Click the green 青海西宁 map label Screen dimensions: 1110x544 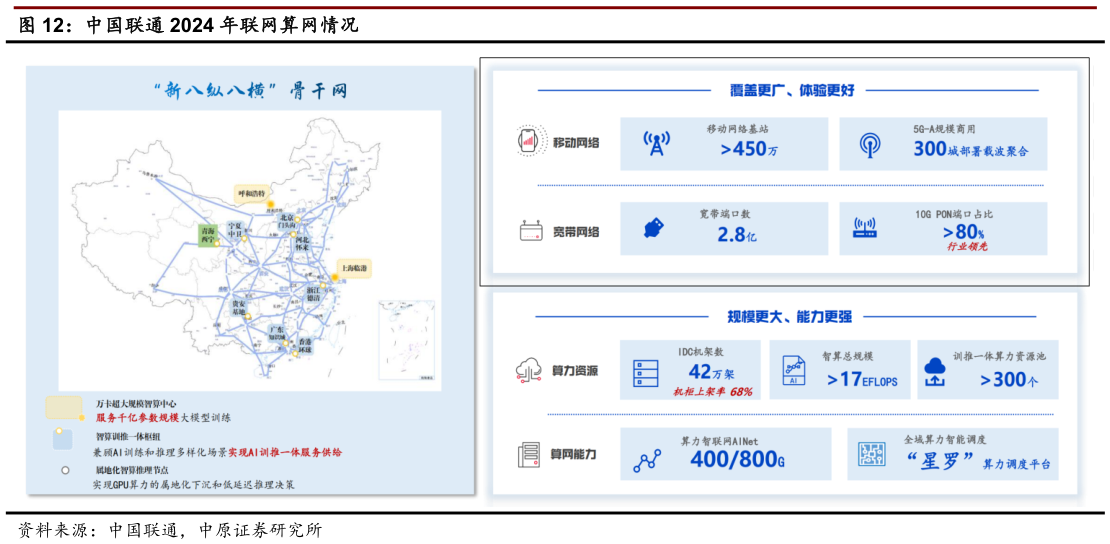pyautogui.click(x=206, y=234)
